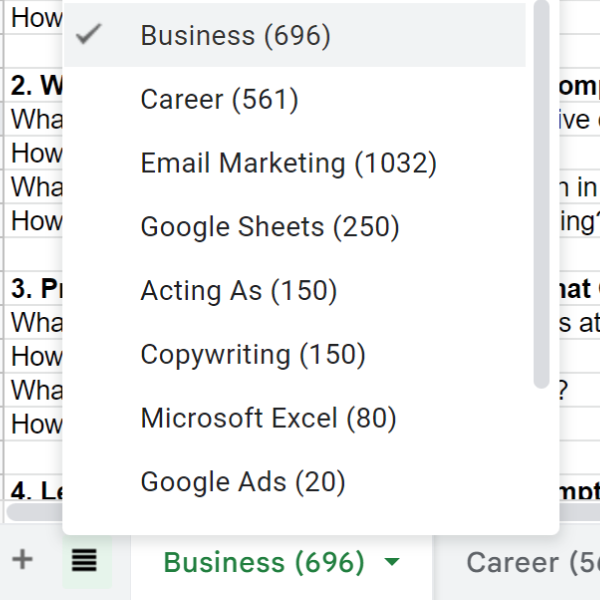
Task: Pick Google Ads (20) in the list
Action: click(x=242, y=482)
